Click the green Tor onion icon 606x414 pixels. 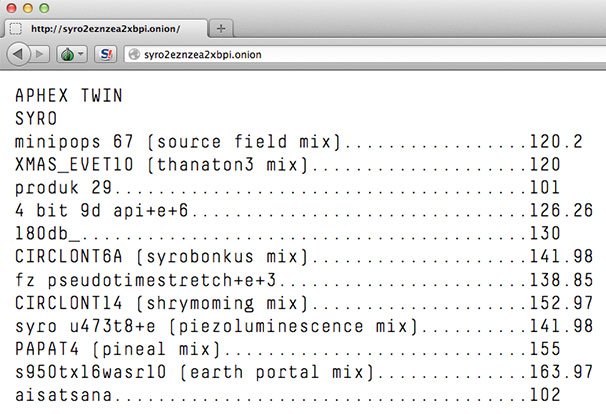(x=68, y=53)
